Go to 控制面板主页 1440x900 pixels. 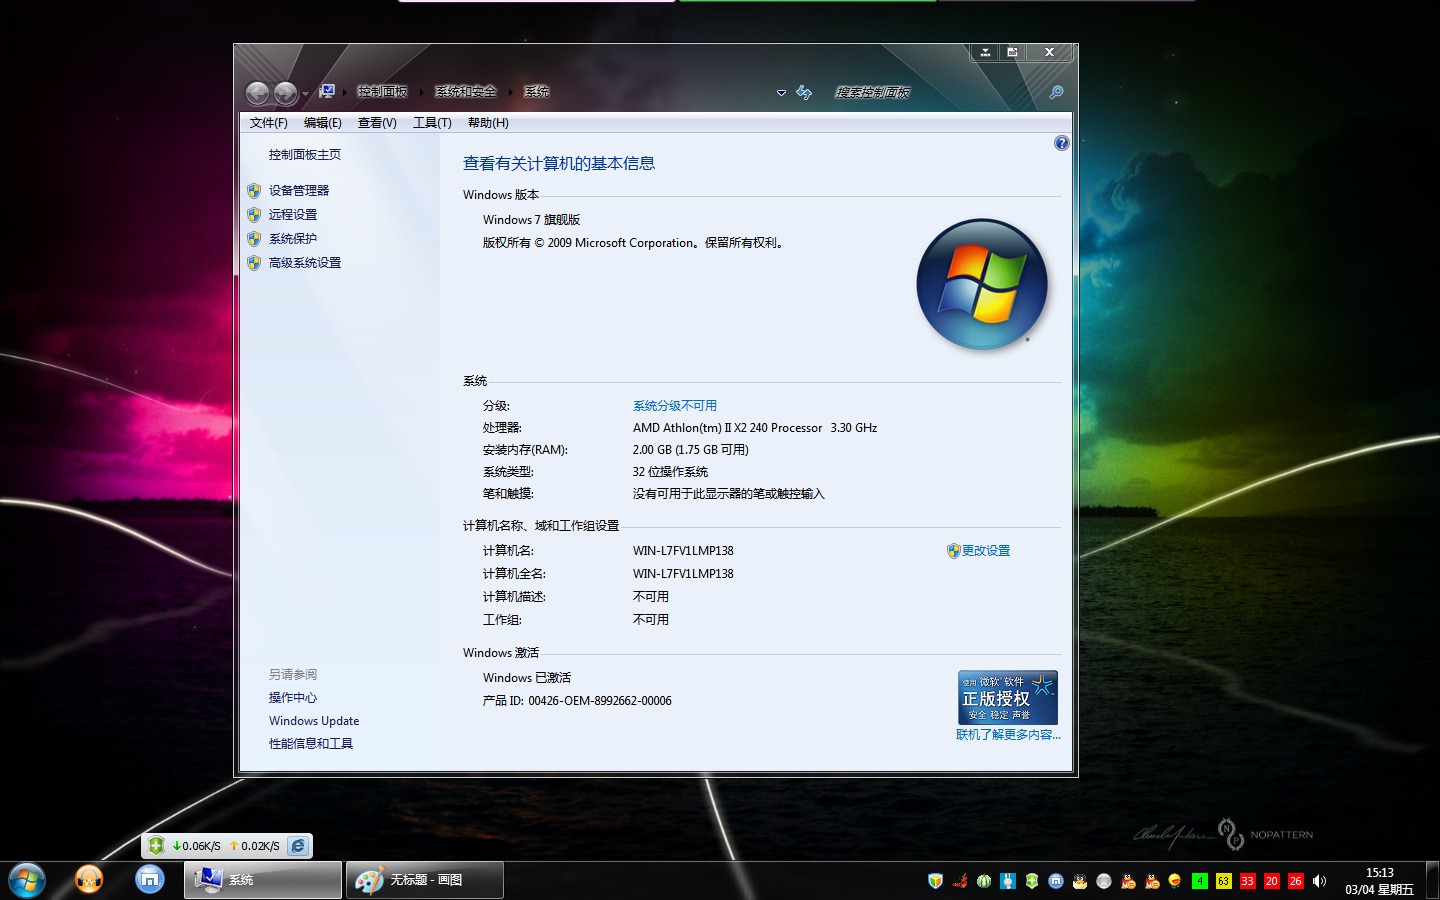(x=305, y=155)
